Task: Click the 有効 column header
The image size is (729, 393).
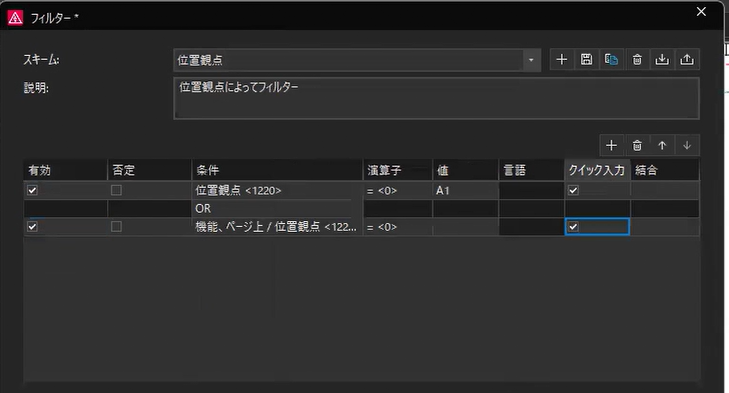Action: (66, 170)
